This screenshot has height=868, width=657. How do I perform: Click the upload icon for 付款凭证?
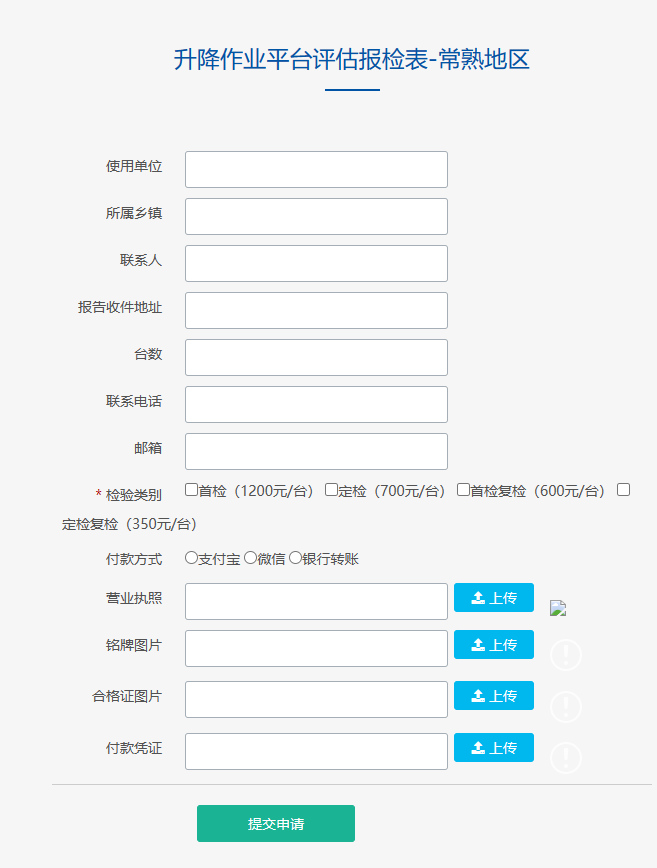coord(478,748)
